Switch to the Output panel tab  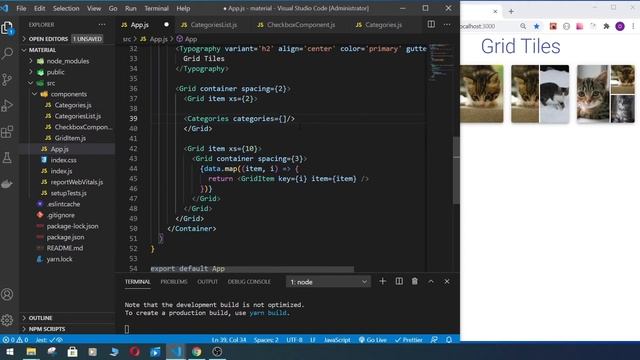pyautogui.click(x=207, y=282)
